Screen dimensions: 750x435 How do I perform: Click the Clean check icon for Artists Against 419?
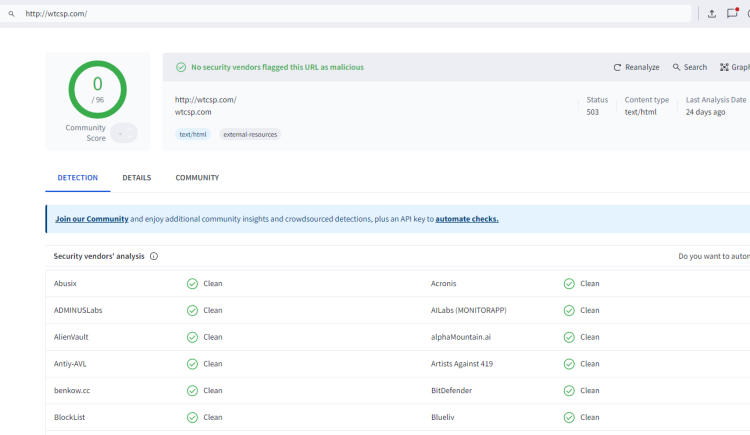569,364
